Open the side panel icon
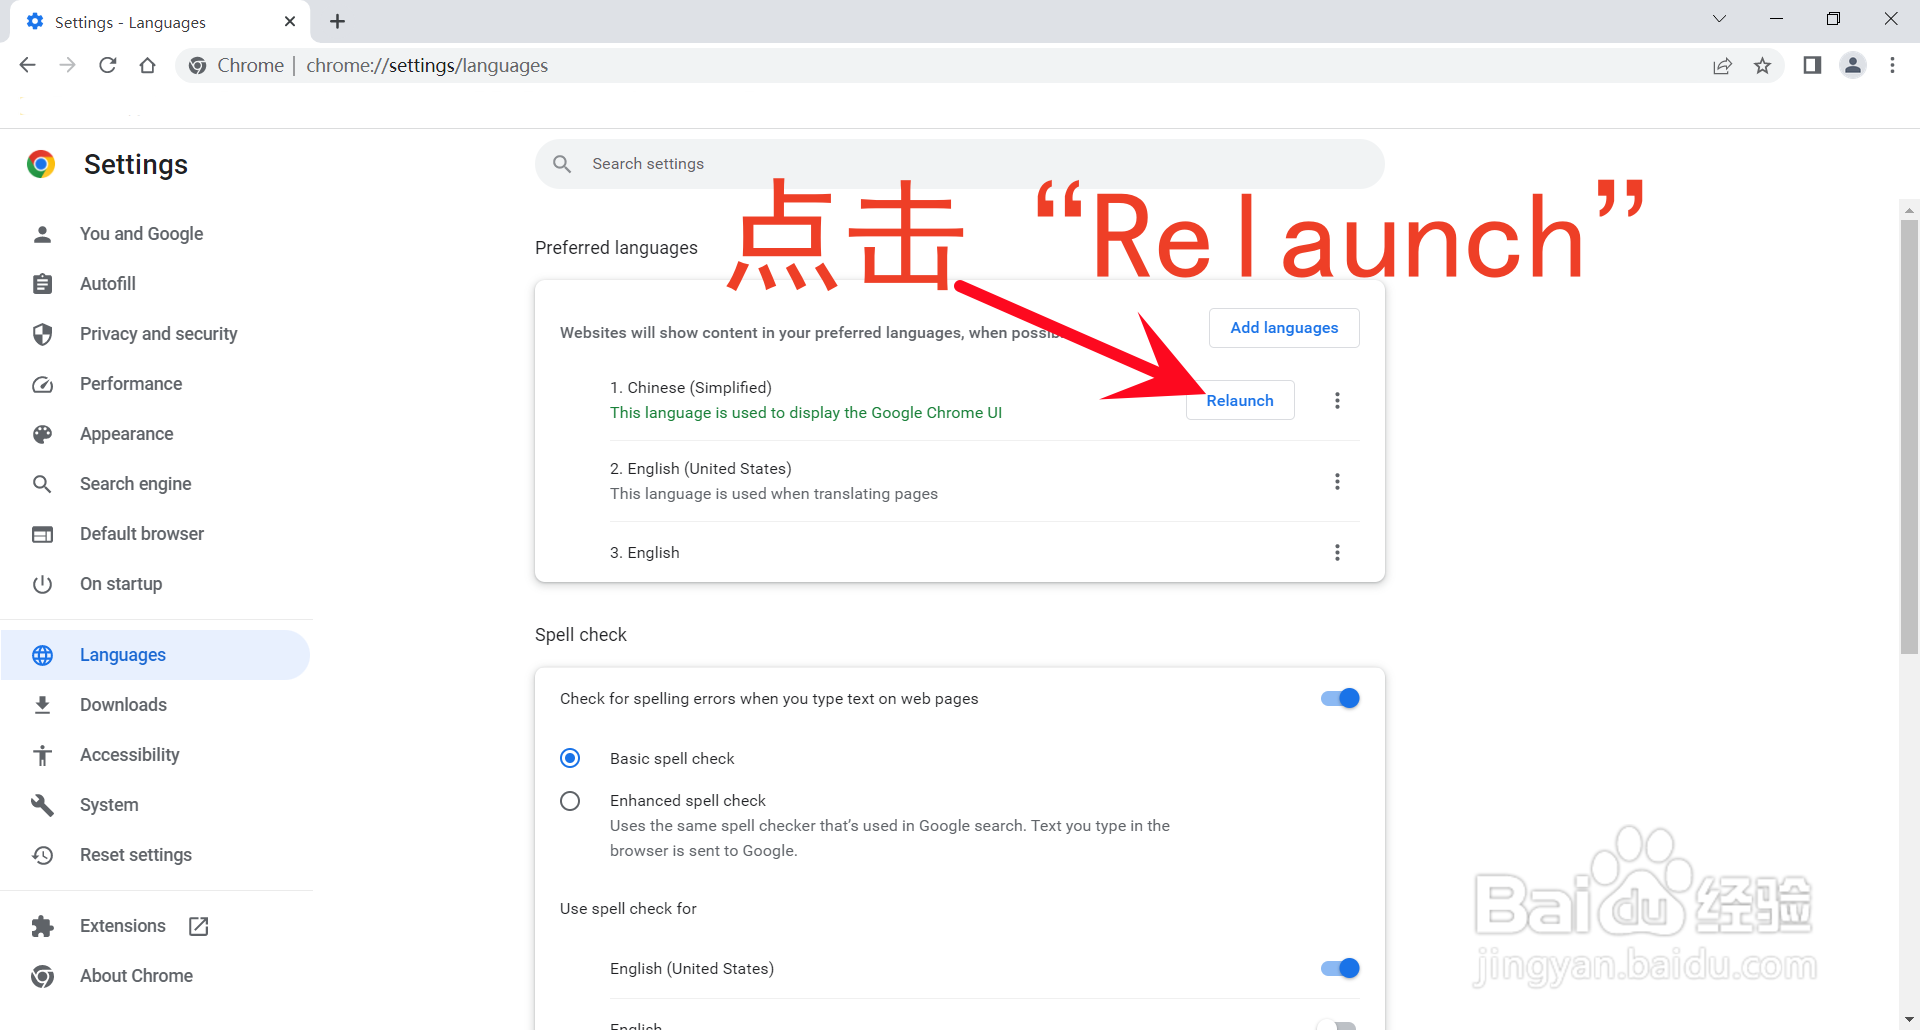The image size is (1920, 1030). [x=1812, y=65]
